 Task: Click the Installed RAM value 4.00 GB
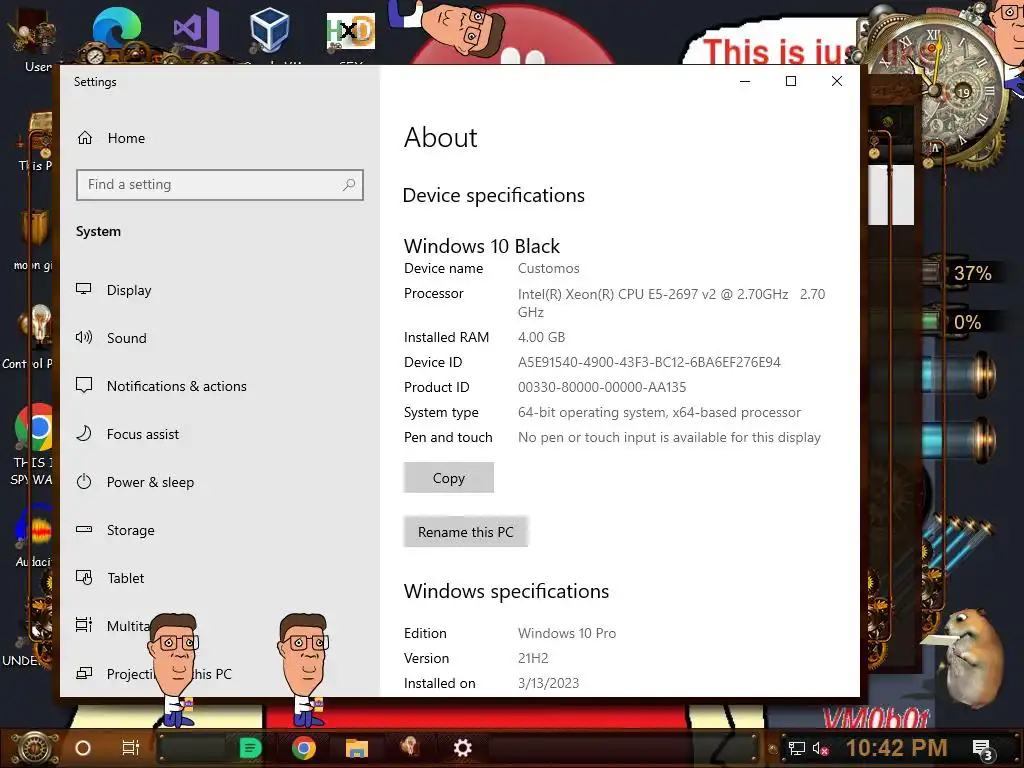click(541, 338)
